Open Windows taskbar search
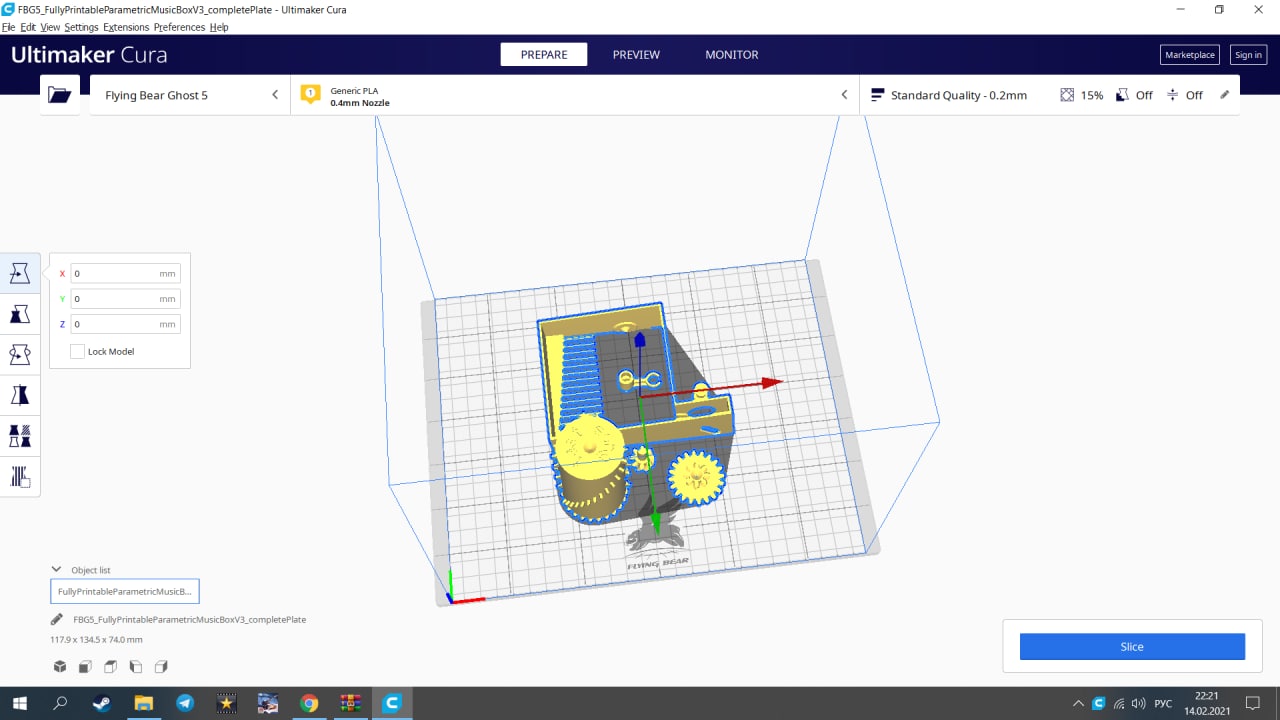The width and height of the screenshot is (1280, 720). [60, 703]
